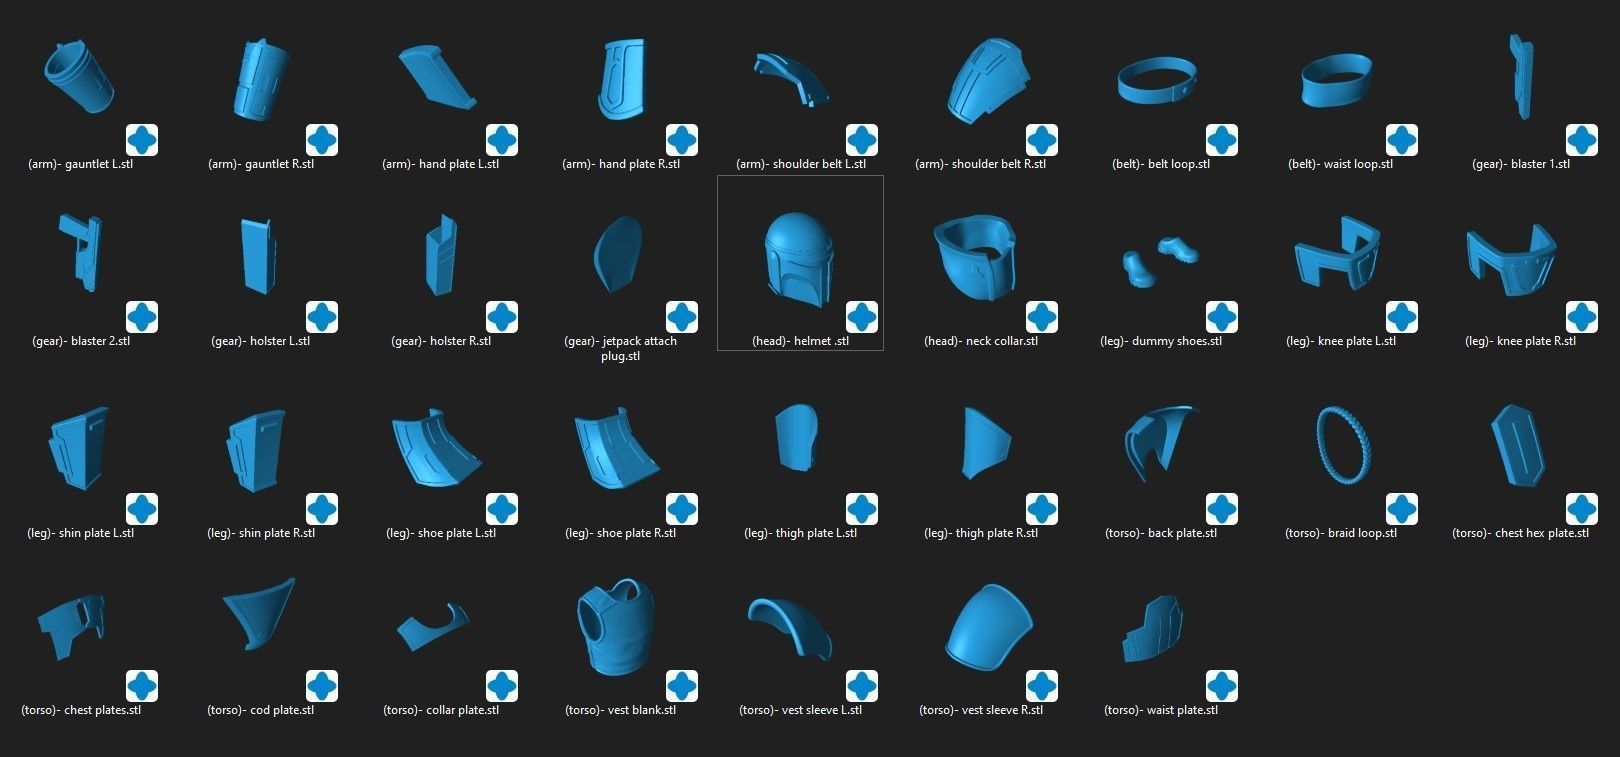The image size is (1620, 757).
Task: Click the "(torso)- cod plate.stl" label
Action: [261, 710]
